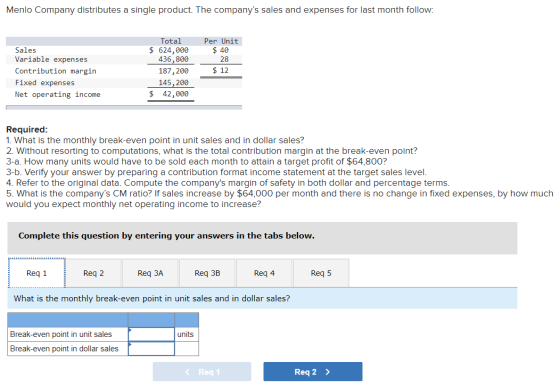
Task: Switch to the Req 2 tab
Action: click(x=94, y=273)
